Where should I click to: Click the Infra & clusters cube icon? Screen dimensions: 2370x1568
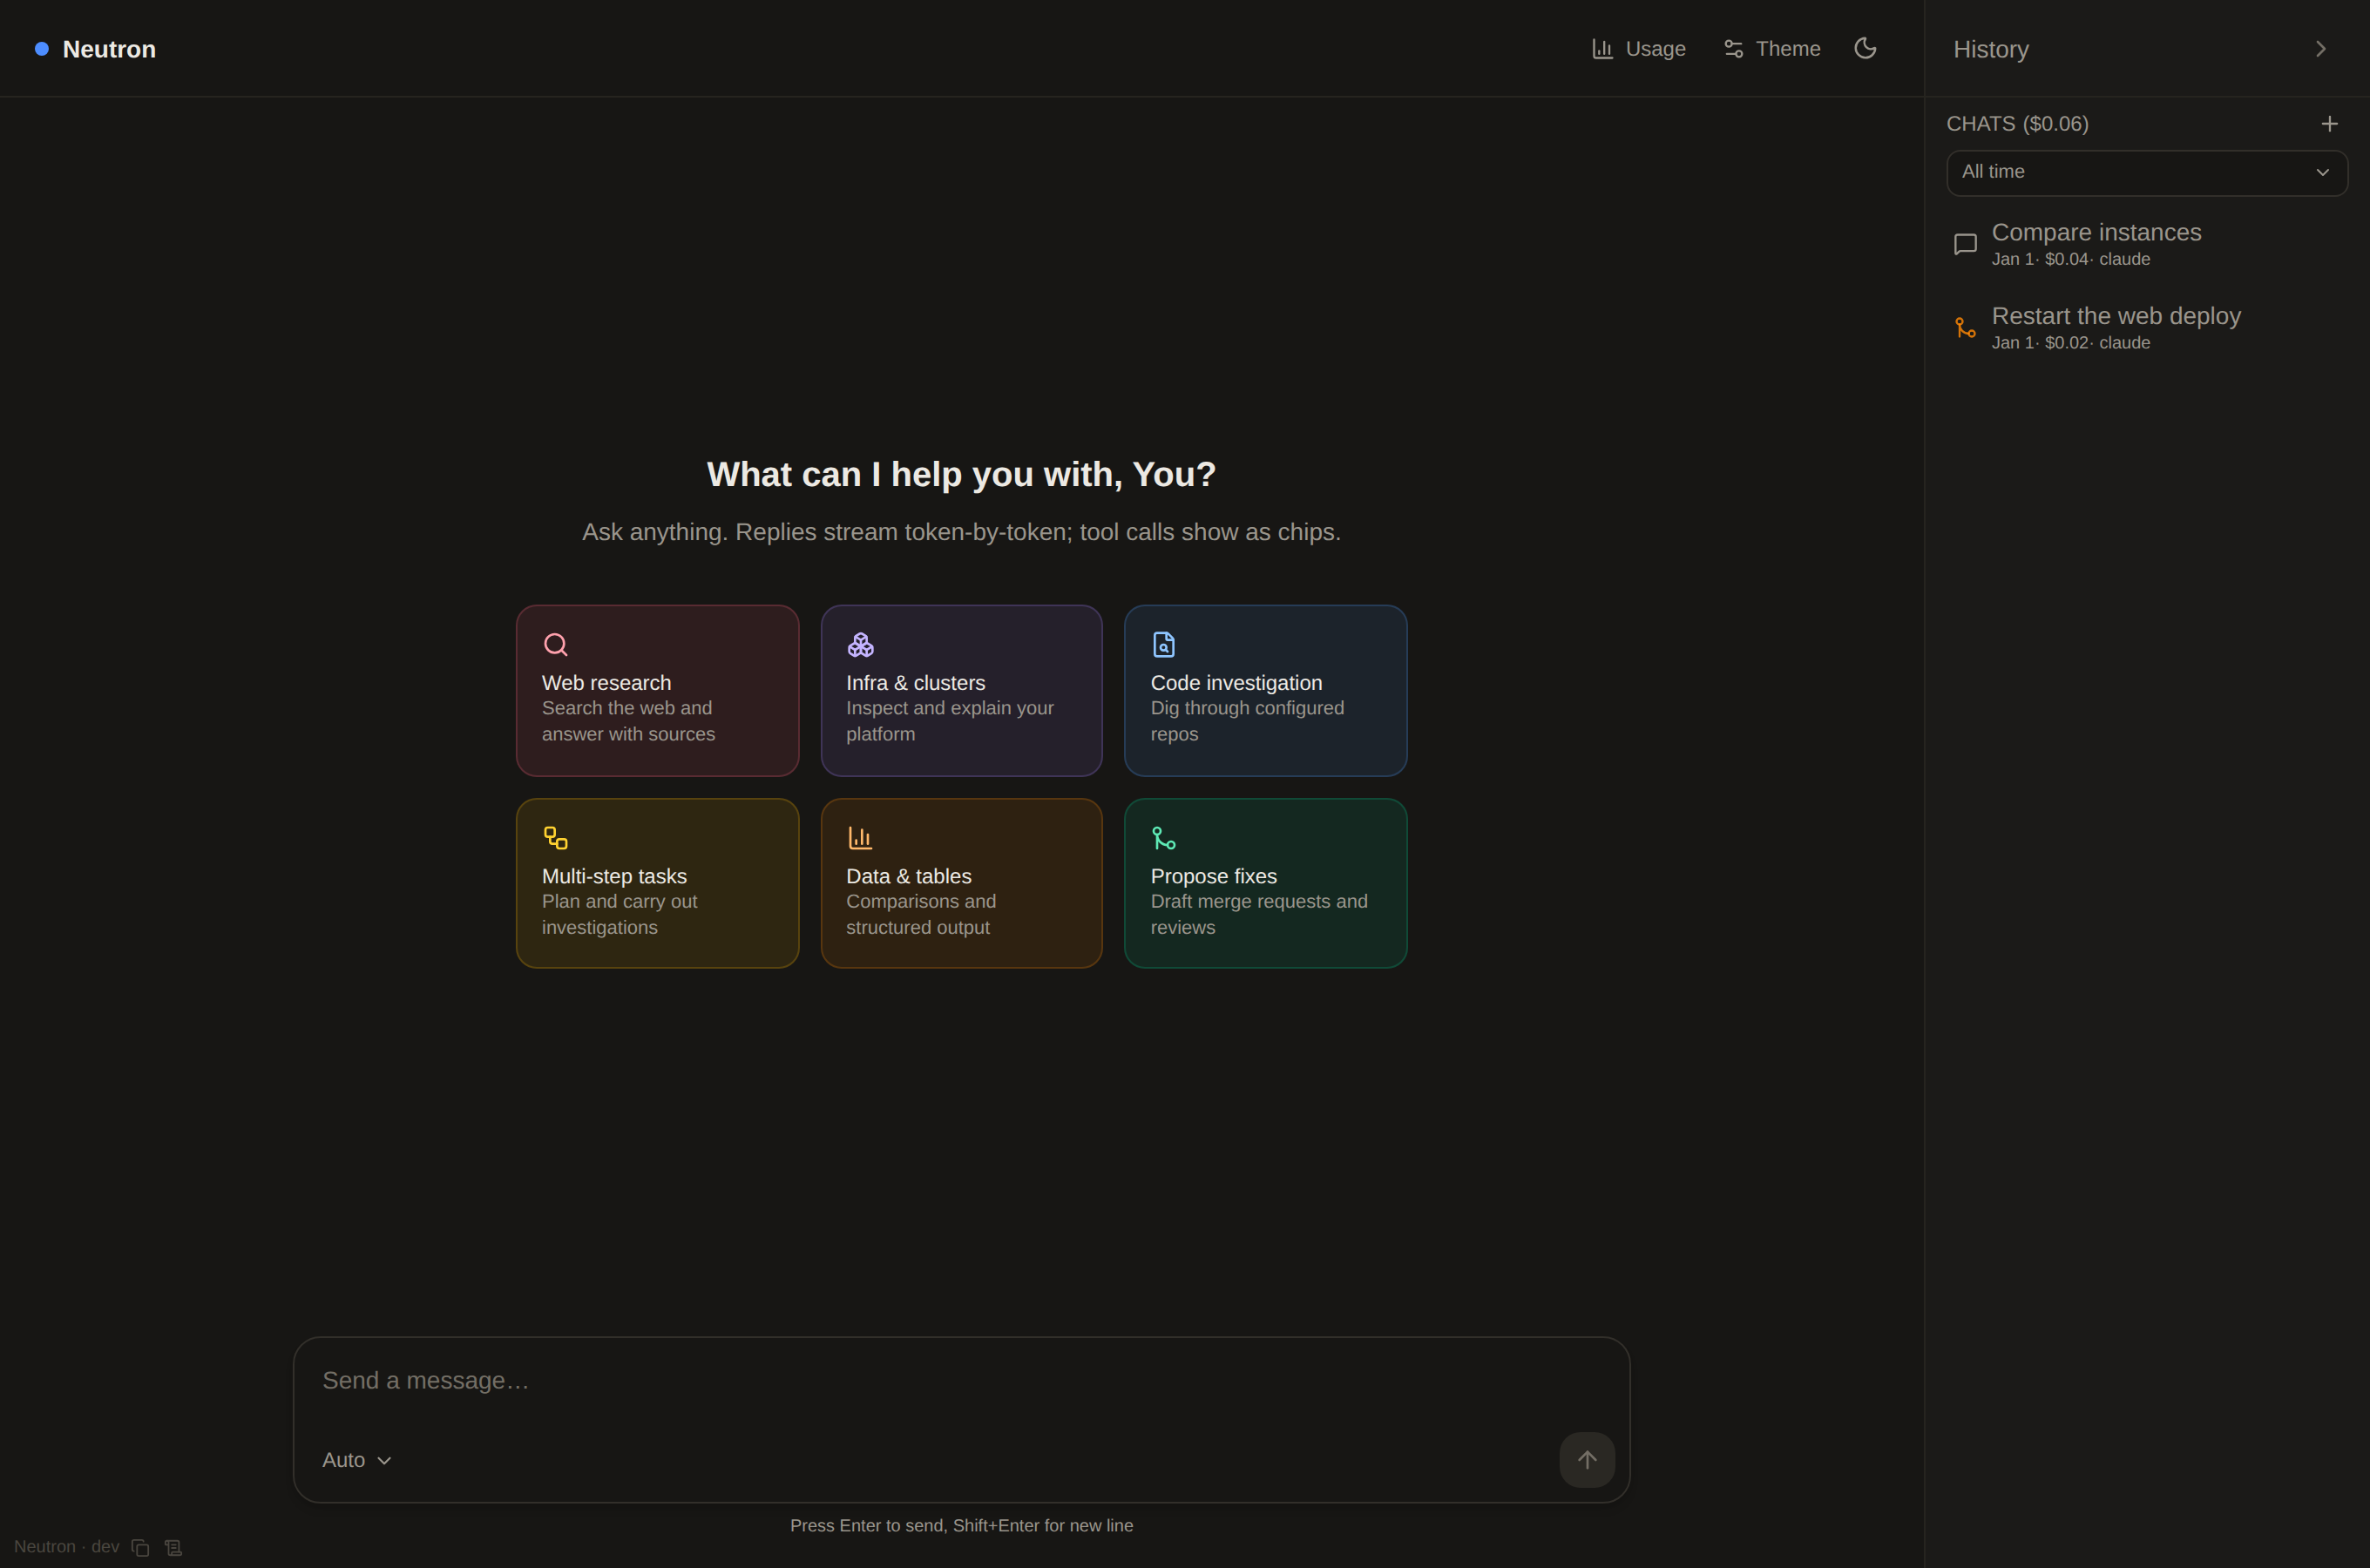860,644
